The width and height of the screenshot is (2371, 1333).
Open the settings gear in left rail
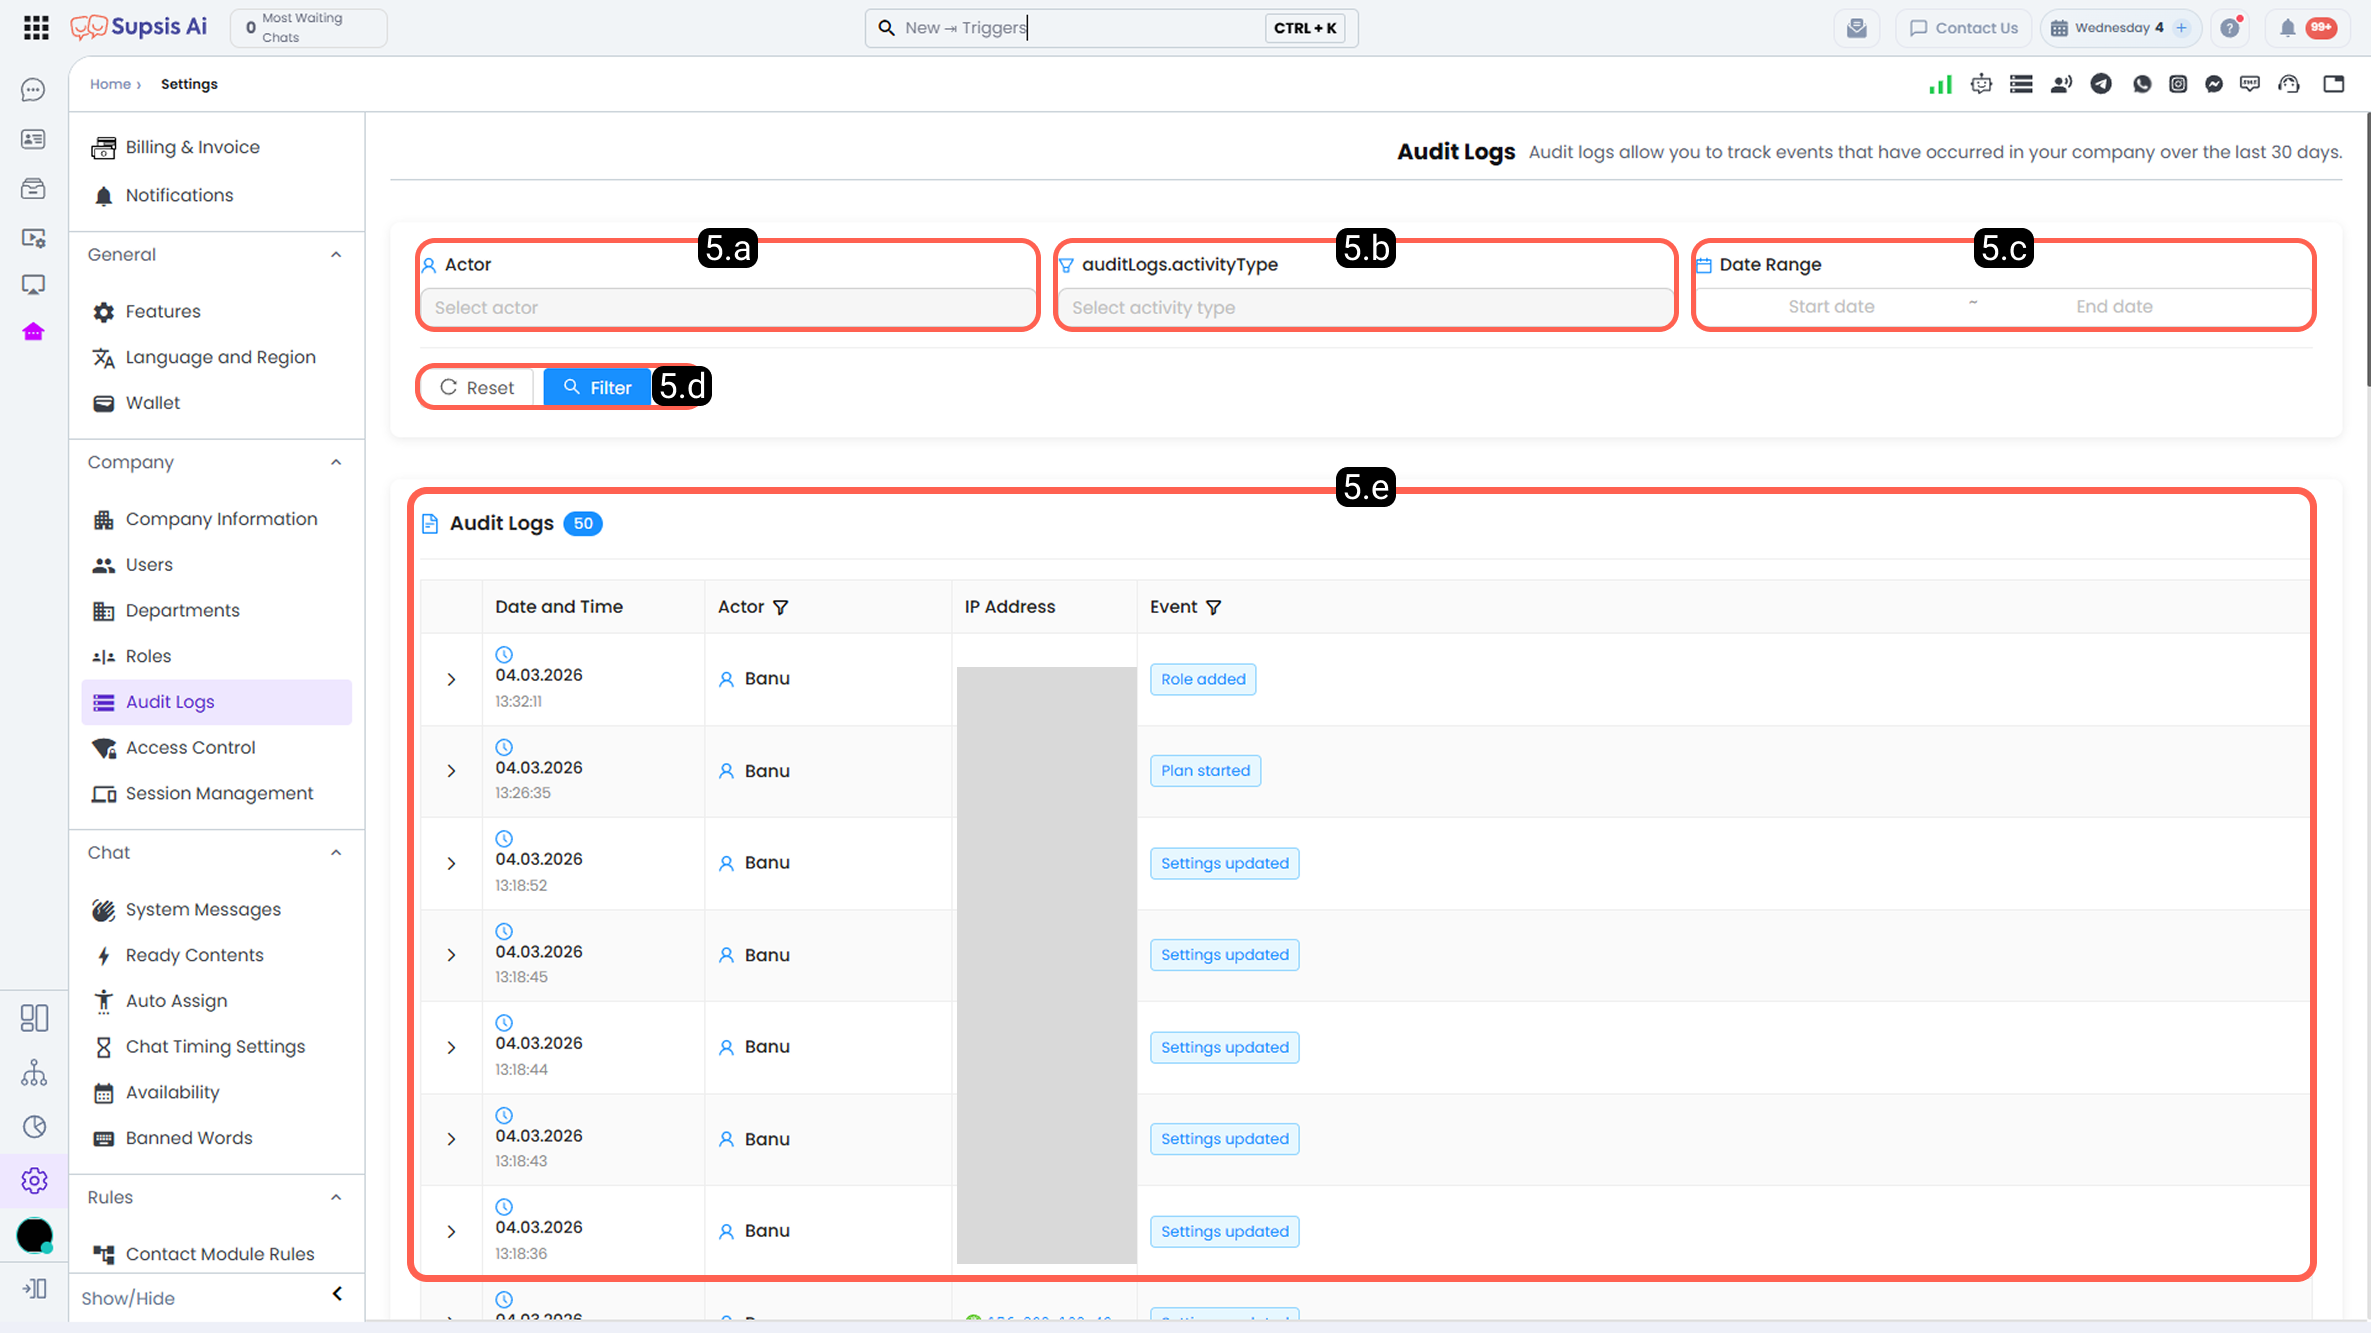tap(34, 1181)
